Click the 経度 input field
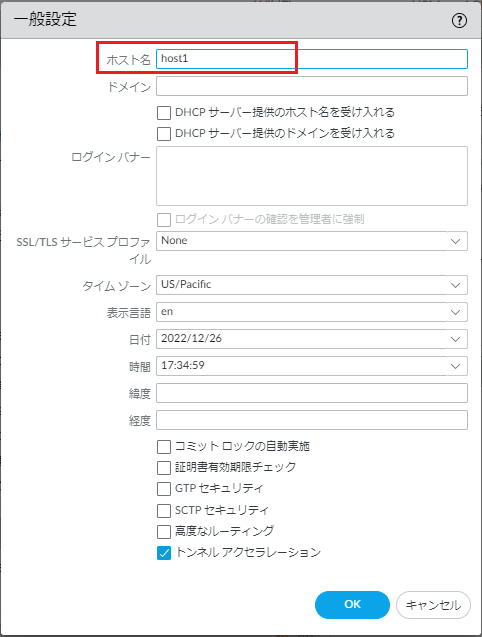482x637 pixels. click(312, 420)
